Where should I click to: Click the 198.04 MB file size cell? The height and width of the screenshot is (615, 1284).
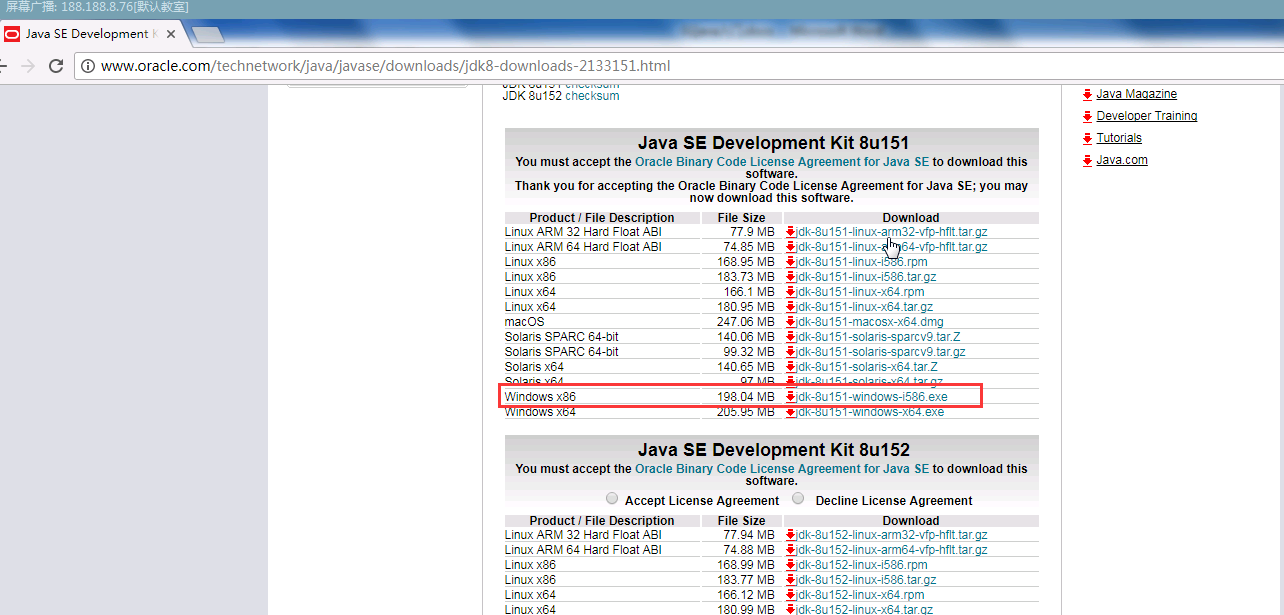(746, 397)
